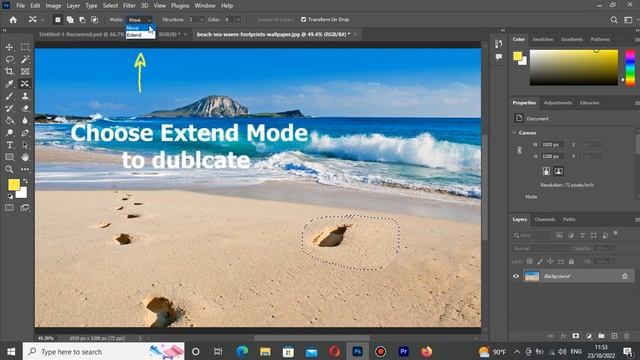Toggle Add to selection mode button

[x=70, y=20]
